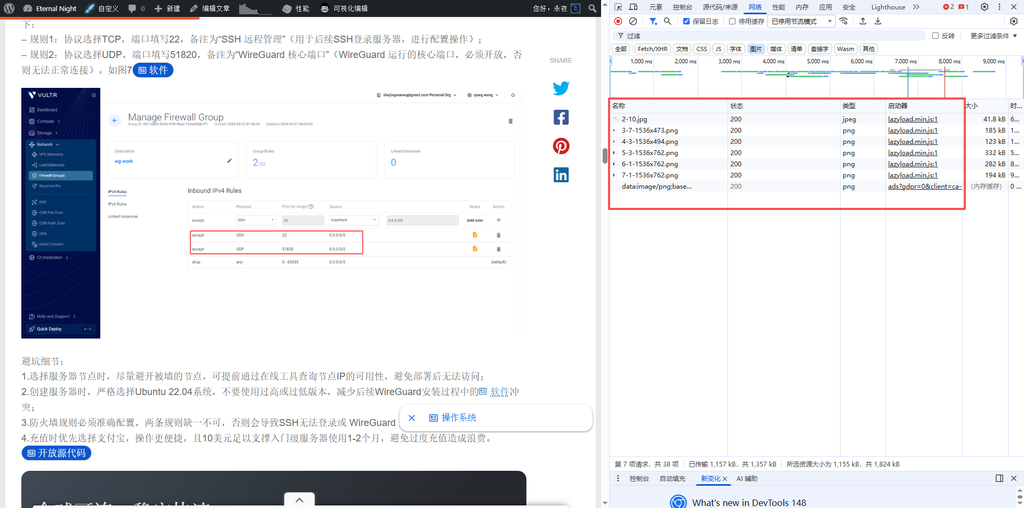The width and height of the screenshot is (1024, 508).
Task: Click the 自定义 customize link
Action: 102,8
